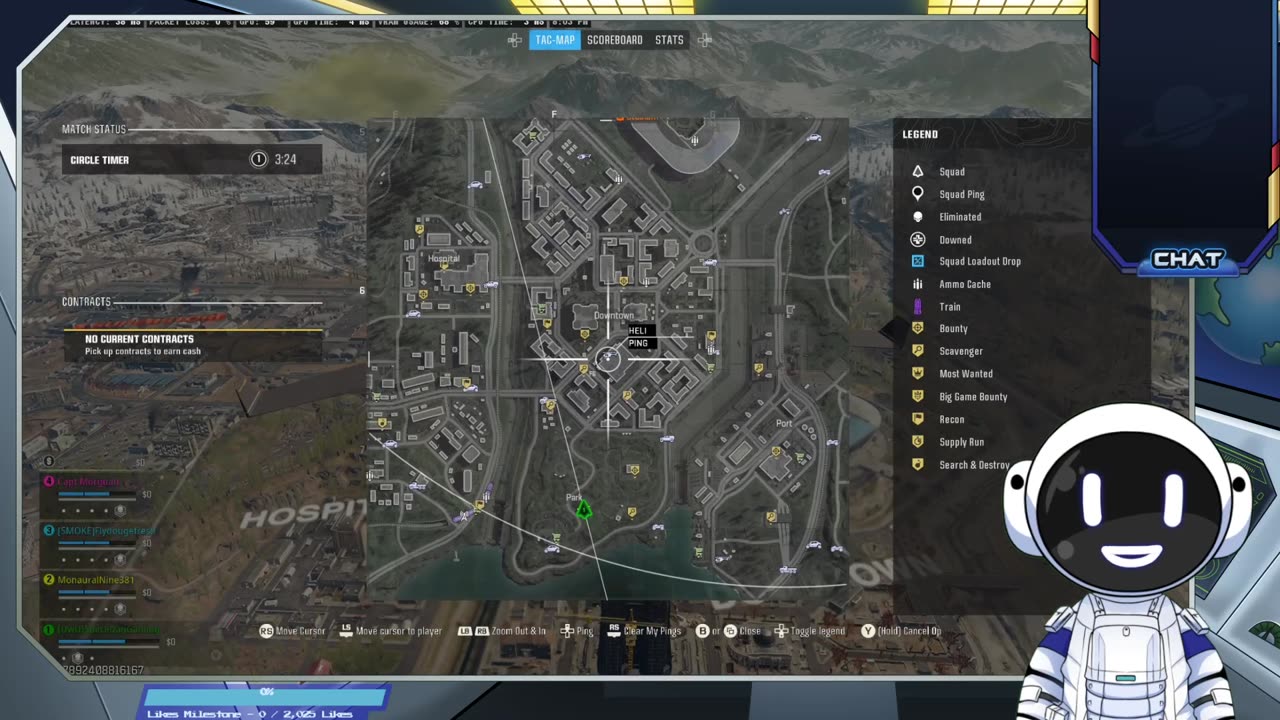Click the CONTRACTS heading
The width and height of the screenshot is (1280, 720).
(x=86, y=301)
